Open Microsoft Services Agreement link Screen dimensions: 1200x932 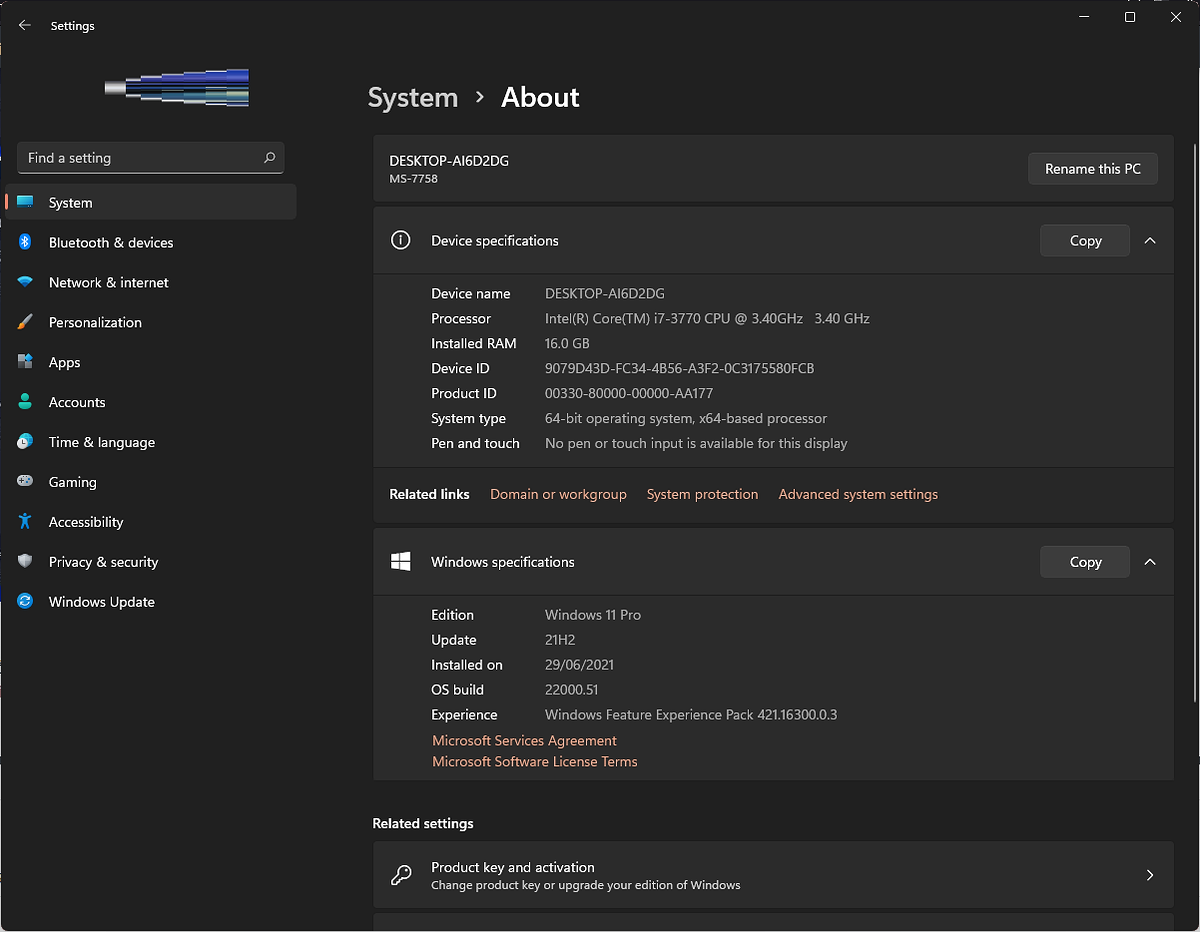(x=524, y=741)
